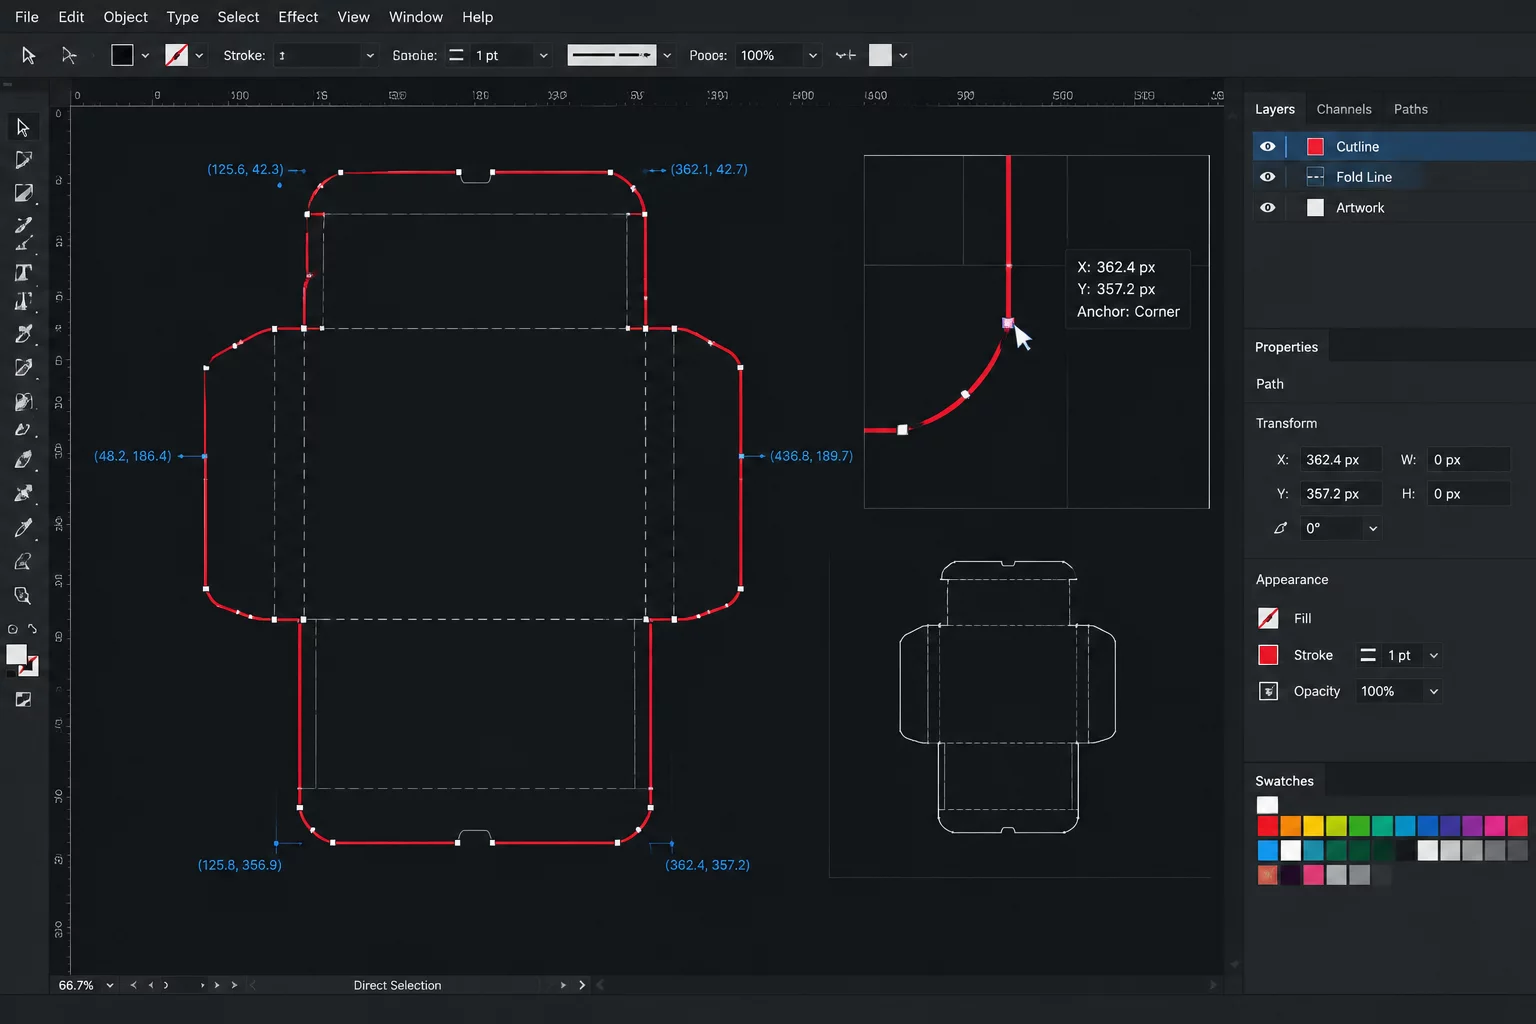
Task: Open the fill color dropdown arrow in options bar
Action: point(145,56)
